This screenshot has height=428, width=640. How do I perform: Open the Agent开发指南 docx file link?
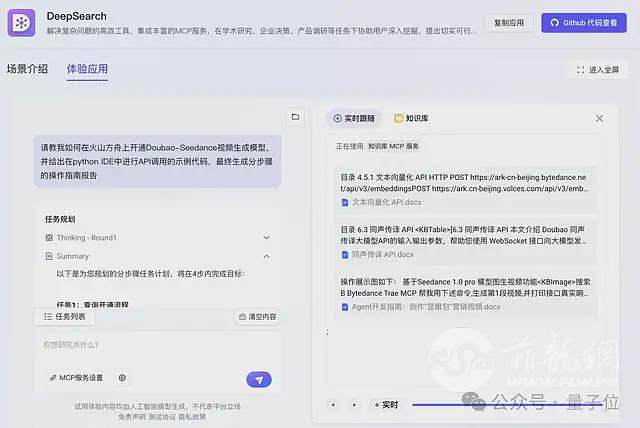421,307
